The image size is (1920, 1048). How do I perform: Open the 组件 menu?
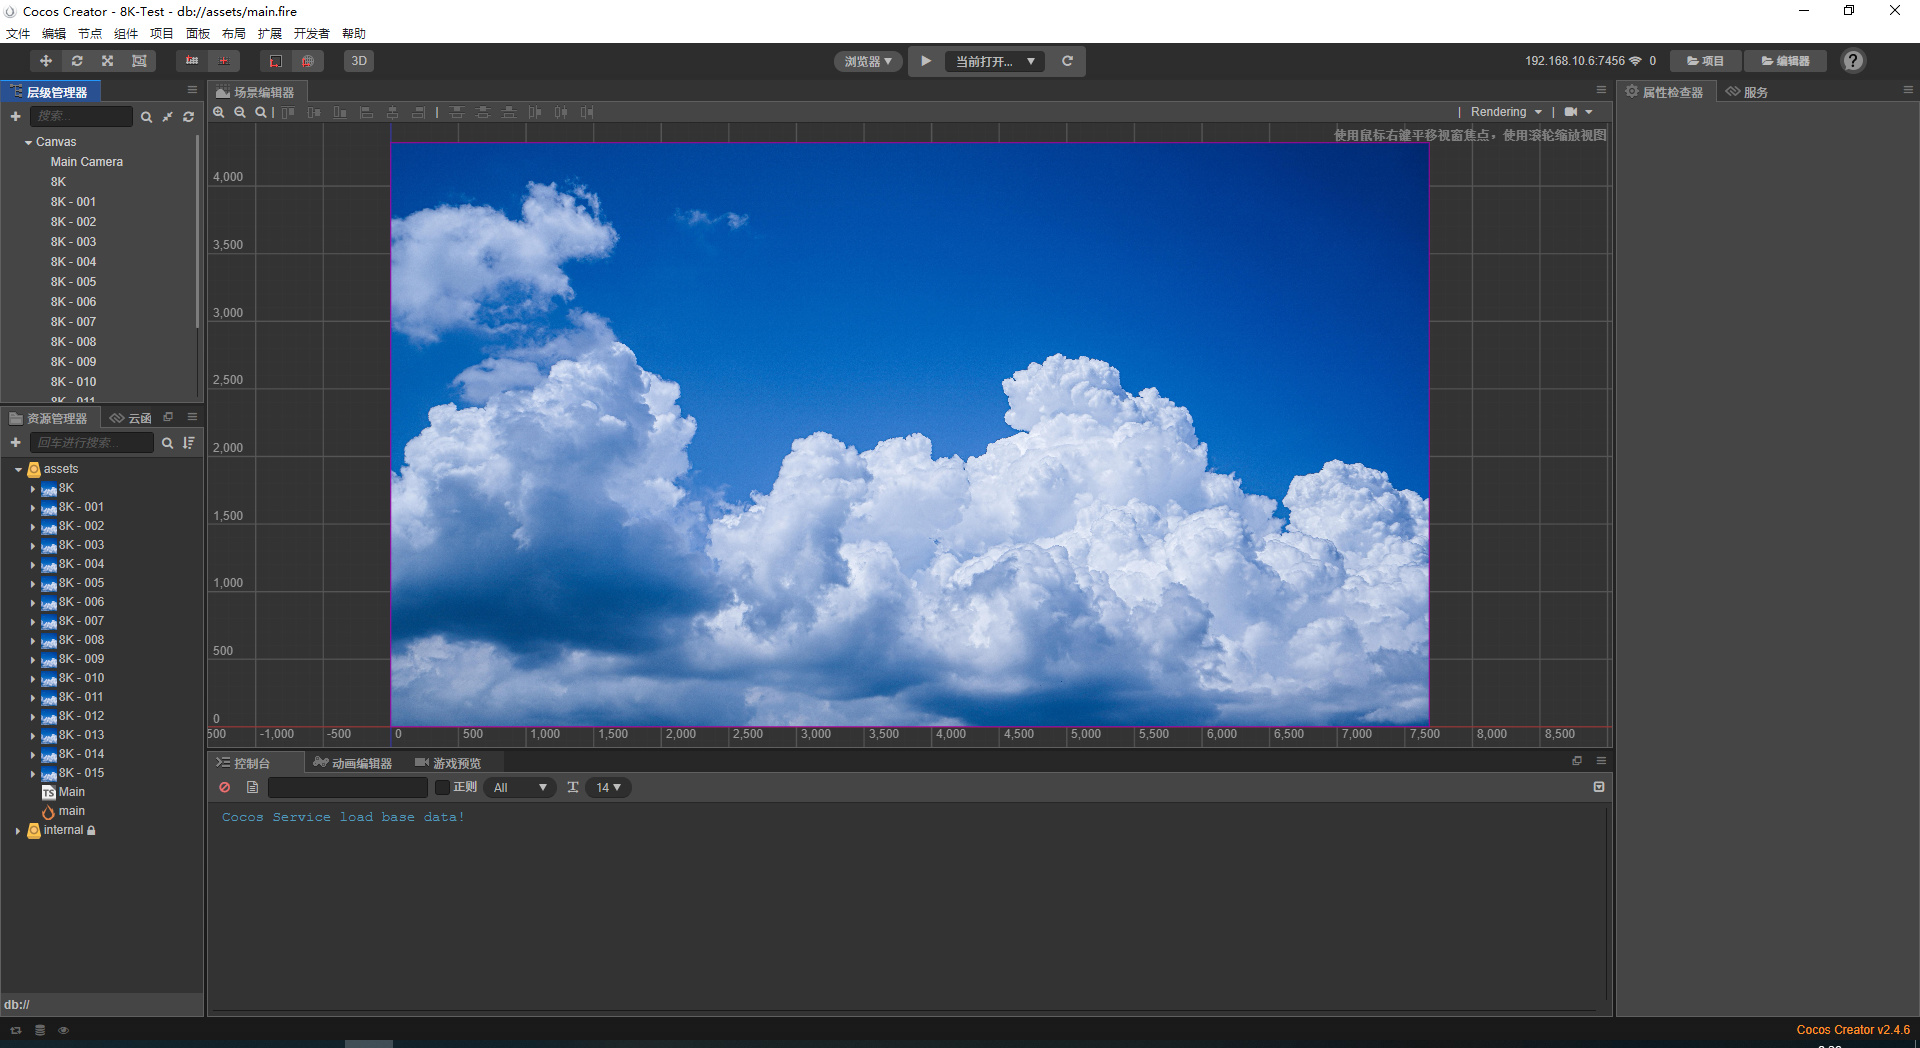point(126,34)
